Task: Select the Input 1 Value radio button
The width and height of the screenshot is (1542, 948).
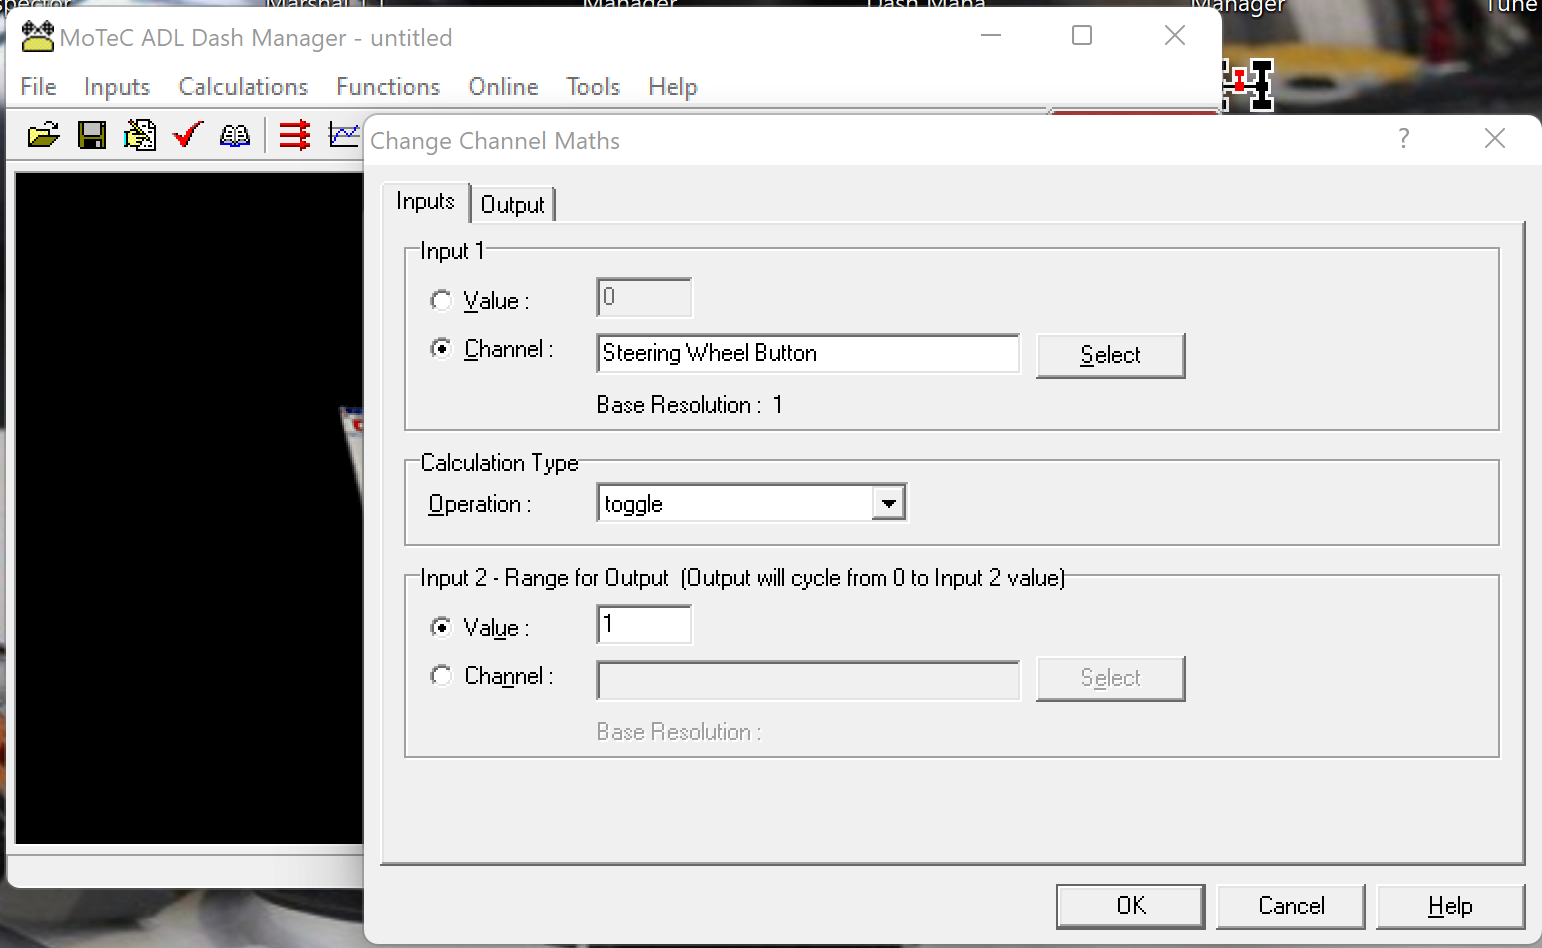Action: click(441, 300)
